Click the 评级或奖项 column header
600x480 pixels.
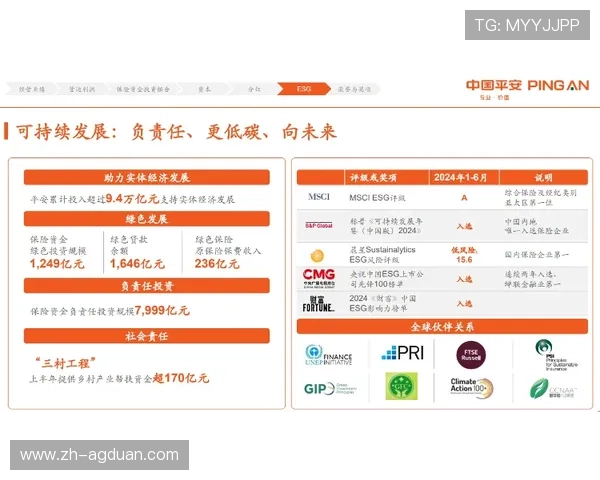pyautogui.click(x=386, y=177)
